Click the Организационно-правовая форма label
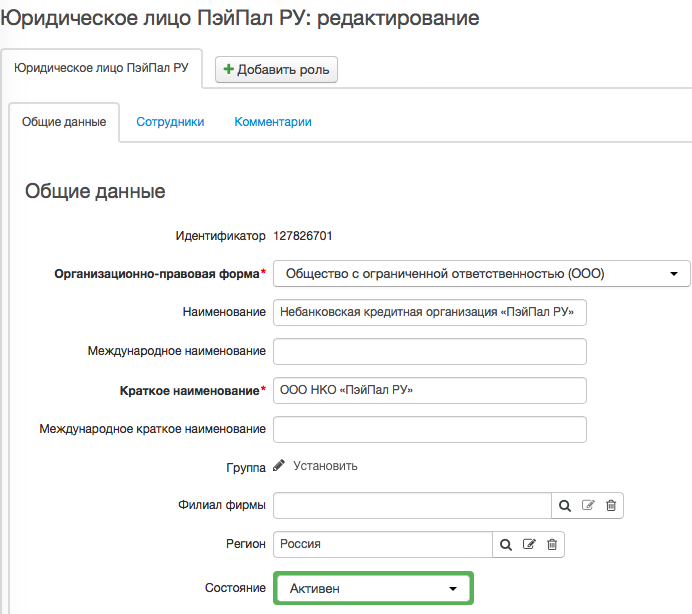The height and width of the screenshot is (614, 692). pyautogui.click(x=160, y=274)
